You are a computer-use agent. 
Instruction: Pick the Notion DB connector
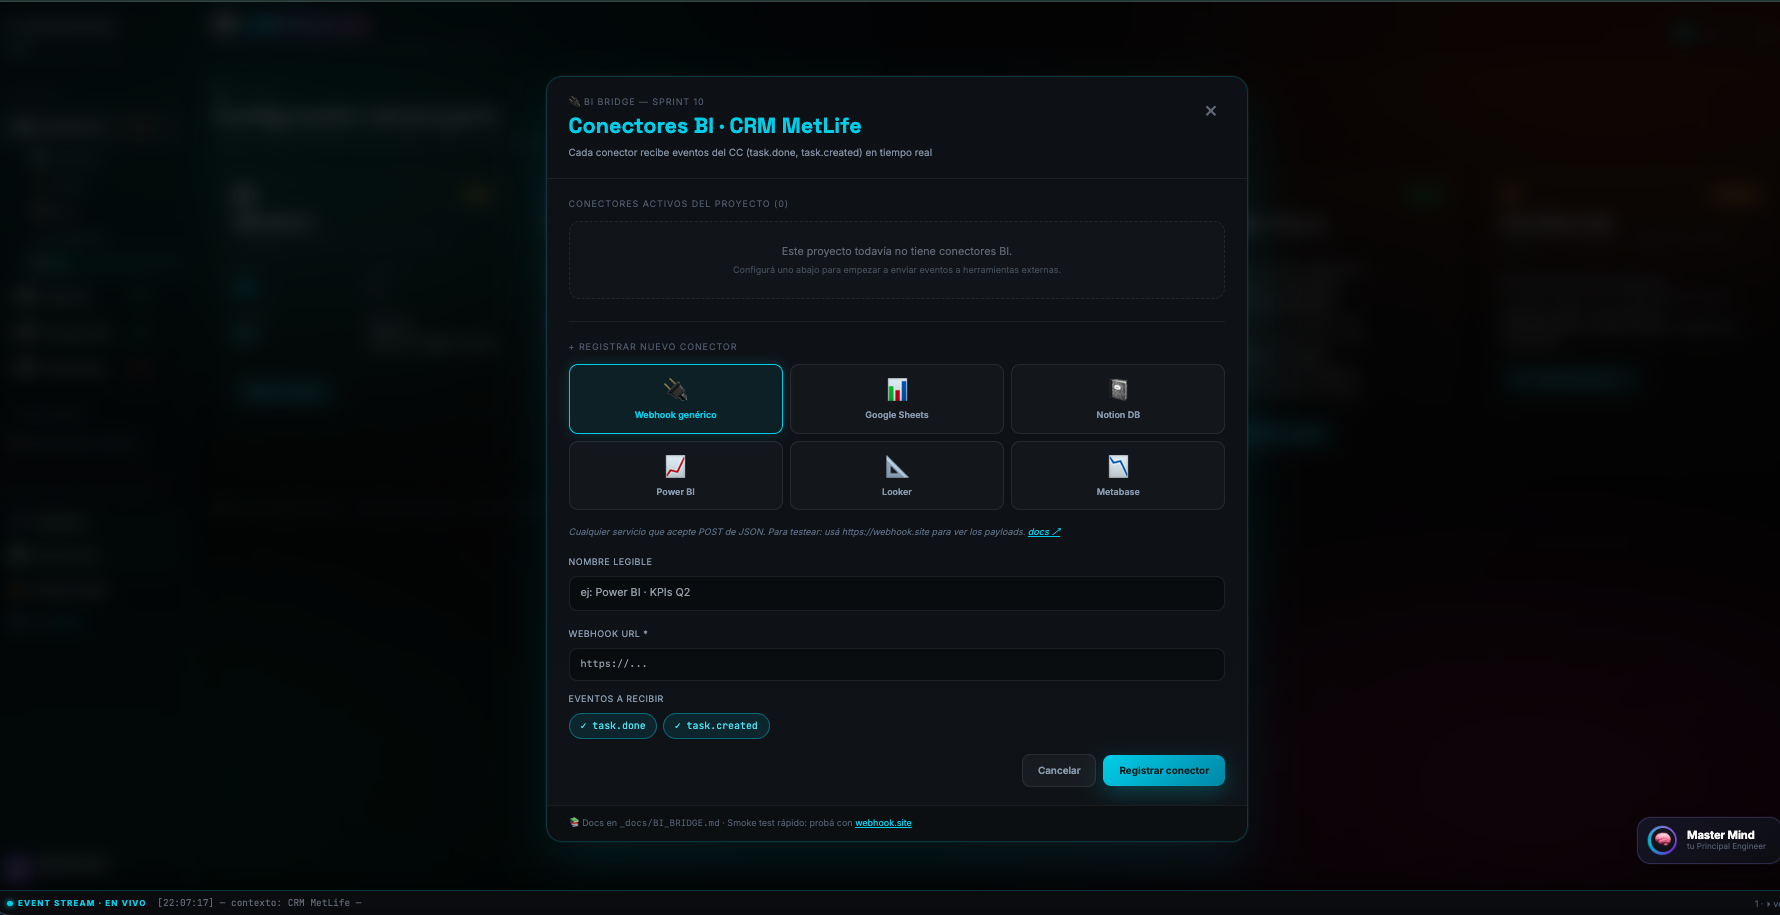pyautogui.click(x=1117, y=399)
